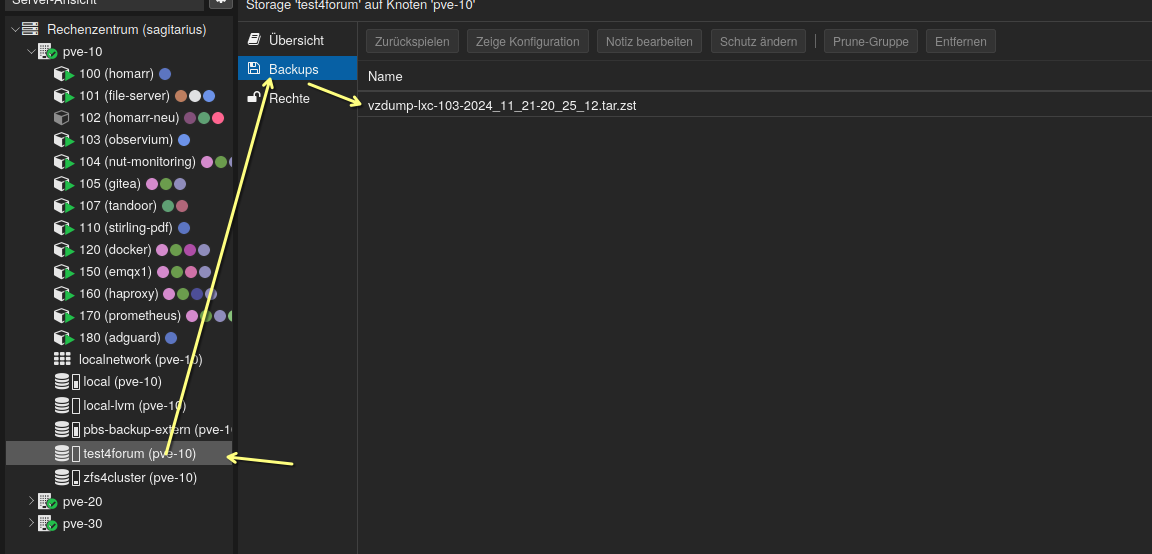
Task: Click the Prune-Gruppe button
Action: [871, 41]
